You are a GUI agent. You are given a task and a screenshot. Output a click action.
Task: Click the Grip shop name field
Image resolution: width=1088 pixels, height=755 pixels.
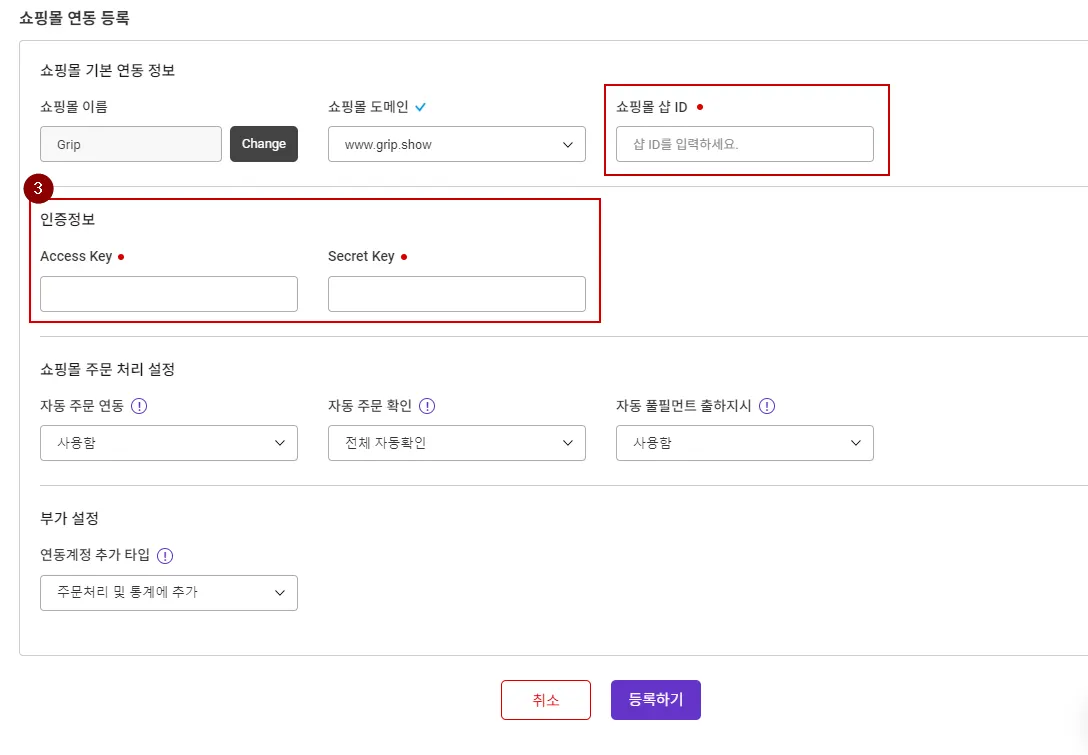tap(130, 144)
